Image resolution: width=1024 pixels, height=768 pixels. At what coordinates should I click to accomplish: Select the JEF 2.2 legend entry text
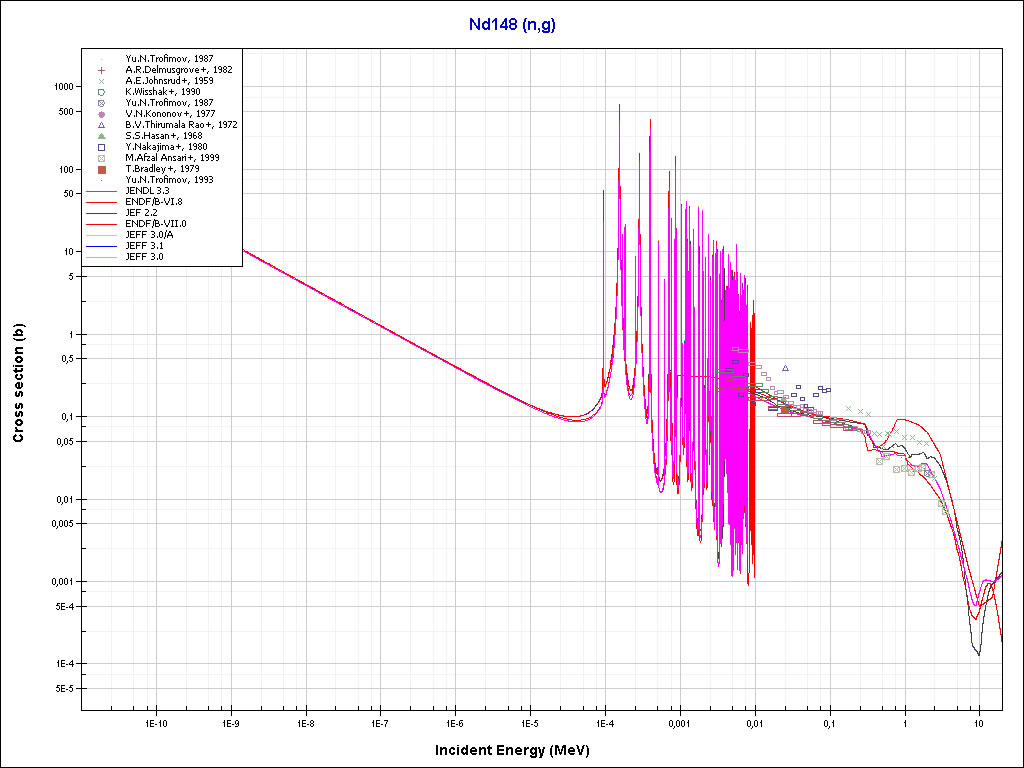142,213
